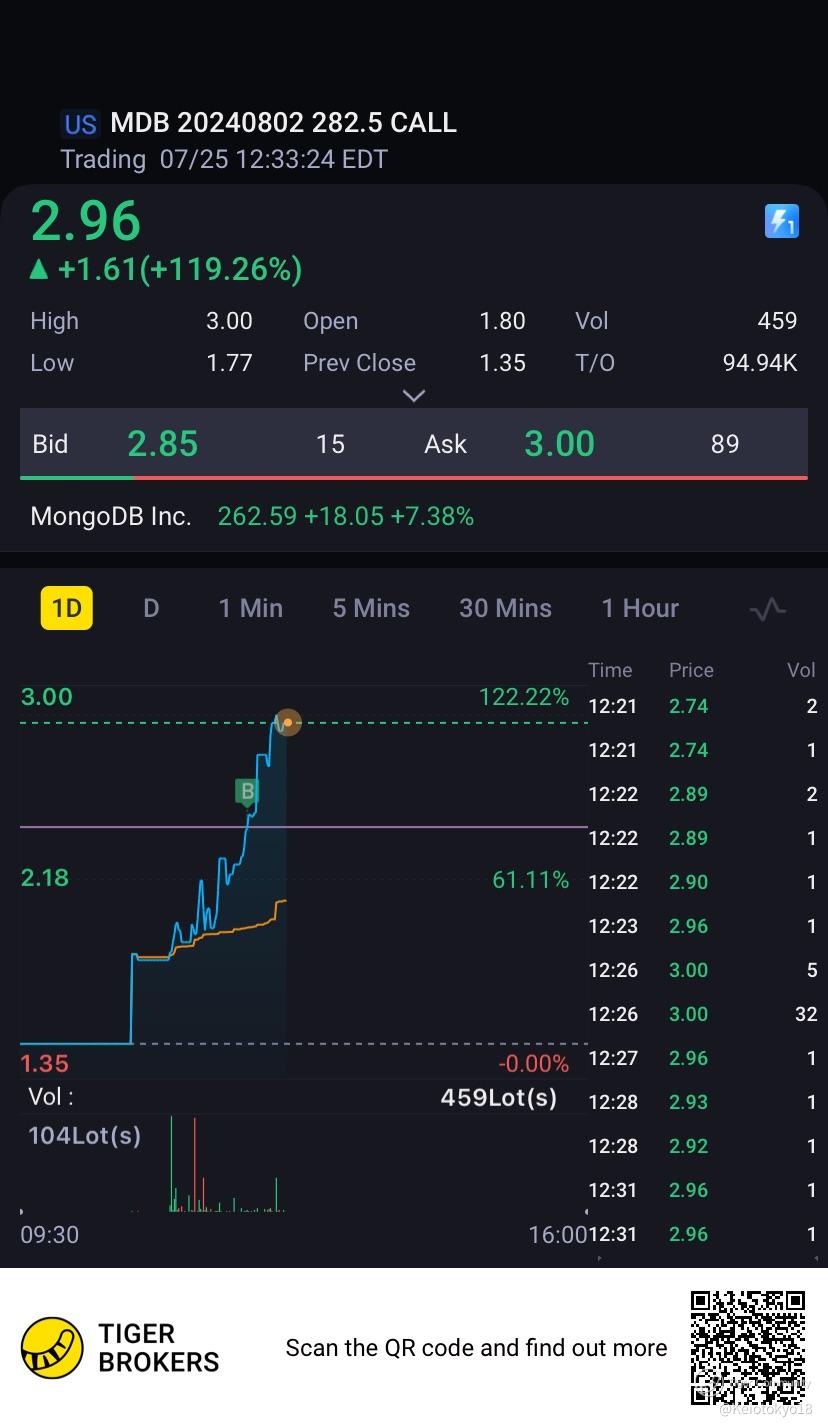
Task: Tap the US market badge icon
Action: pos(80,124)
